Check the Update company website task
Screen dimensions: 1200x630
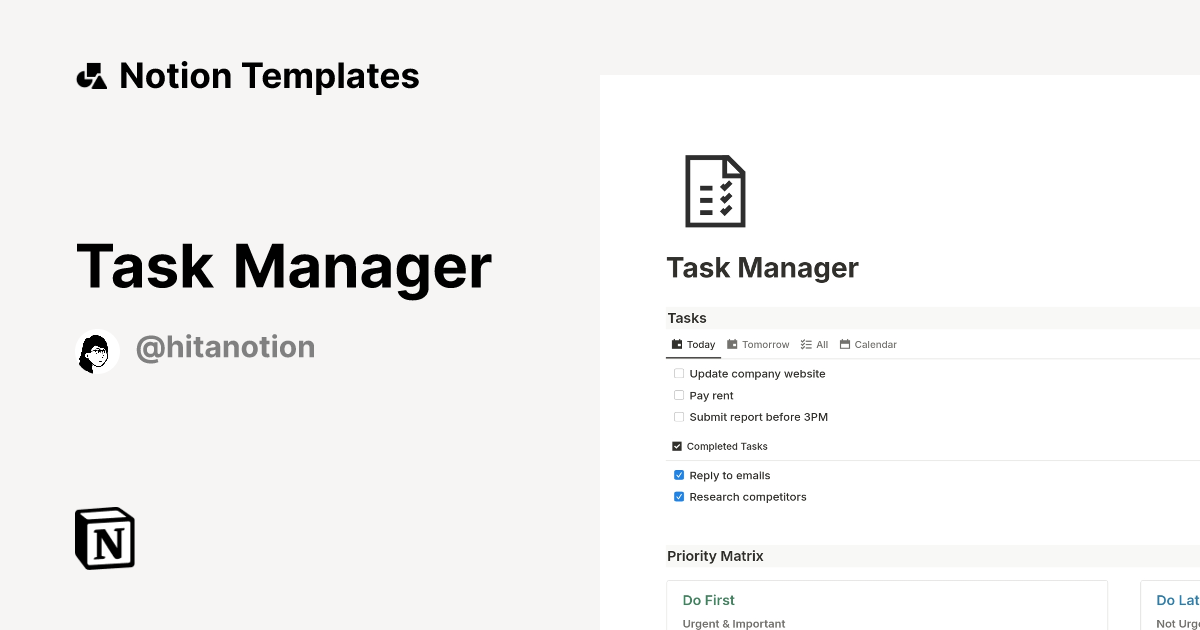pyautogui.click(x=679, y=373)
